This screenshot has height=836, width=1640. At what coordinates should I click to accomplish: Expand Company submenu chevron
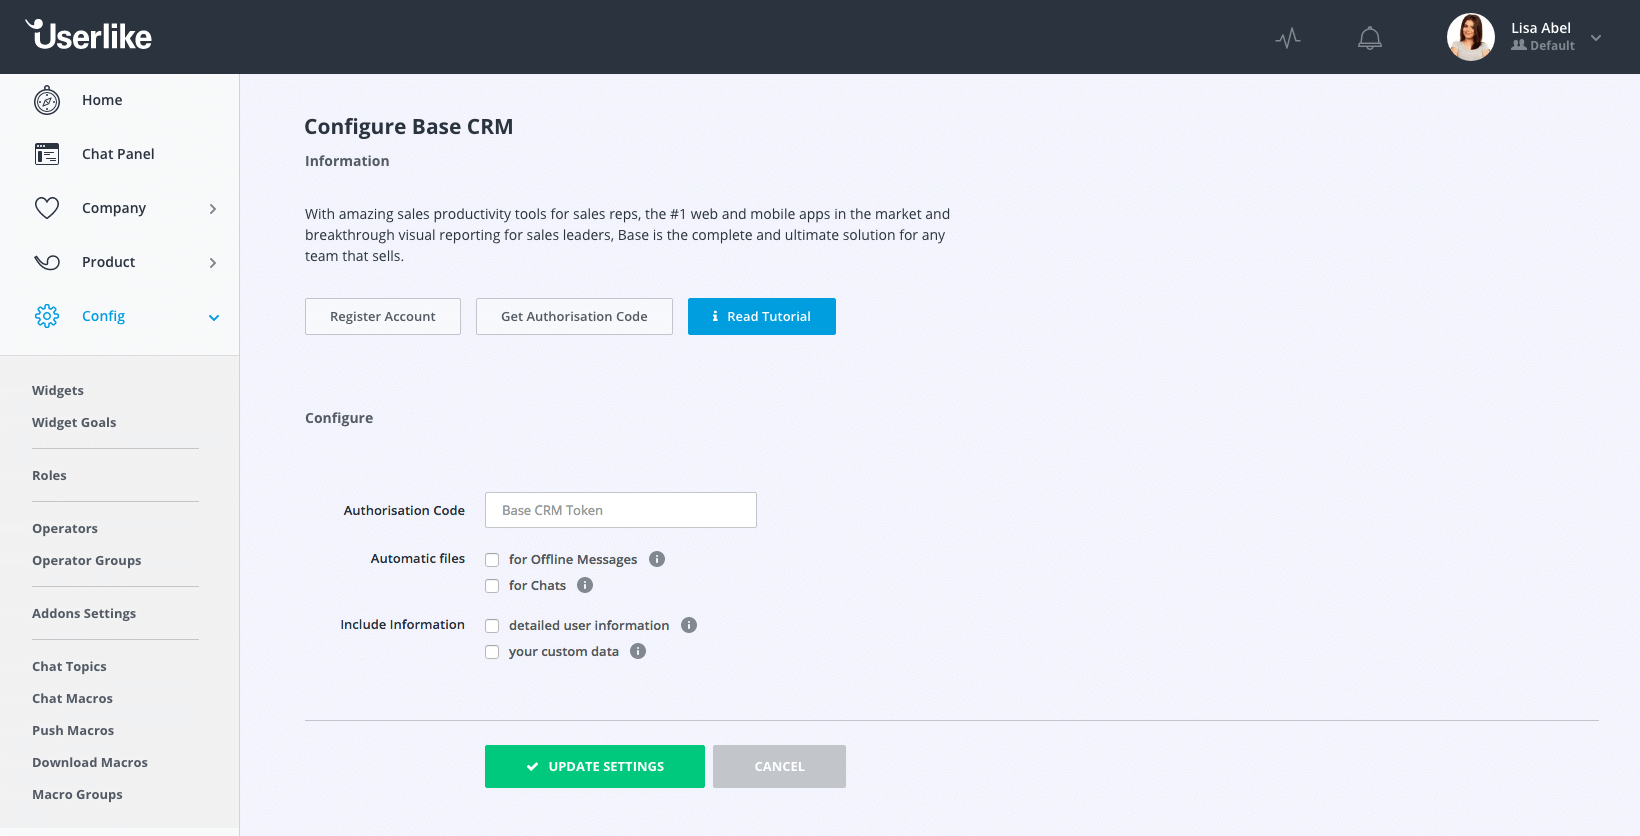213,209
